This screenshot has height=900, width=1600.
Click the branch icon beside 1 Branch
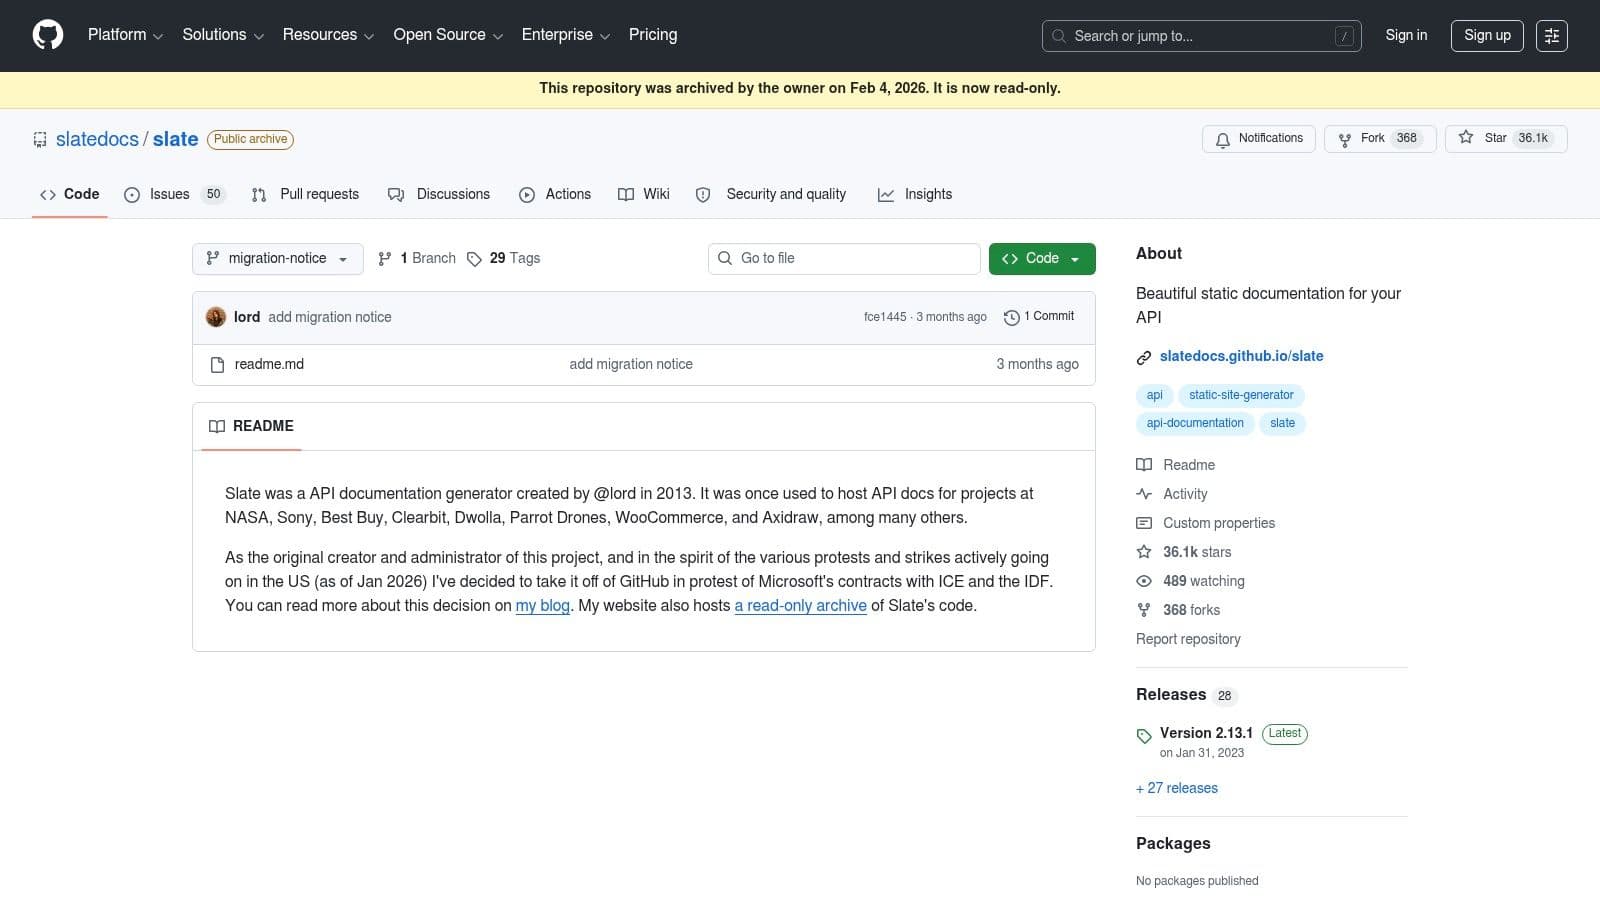[385, 259]
